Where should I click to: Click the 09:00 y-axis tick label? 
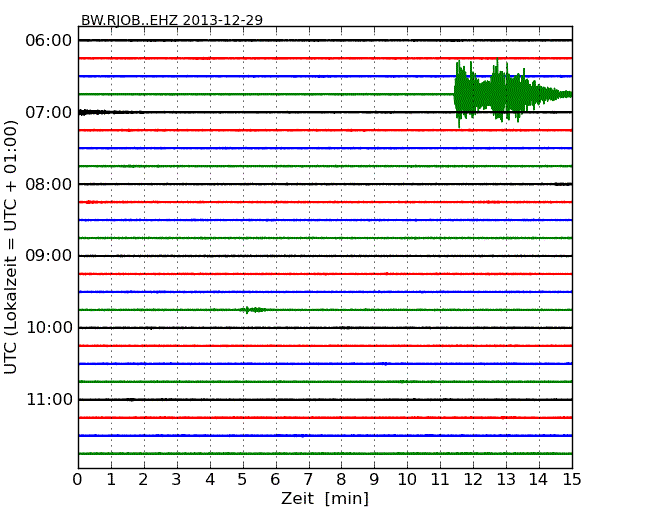pos(49,256)
